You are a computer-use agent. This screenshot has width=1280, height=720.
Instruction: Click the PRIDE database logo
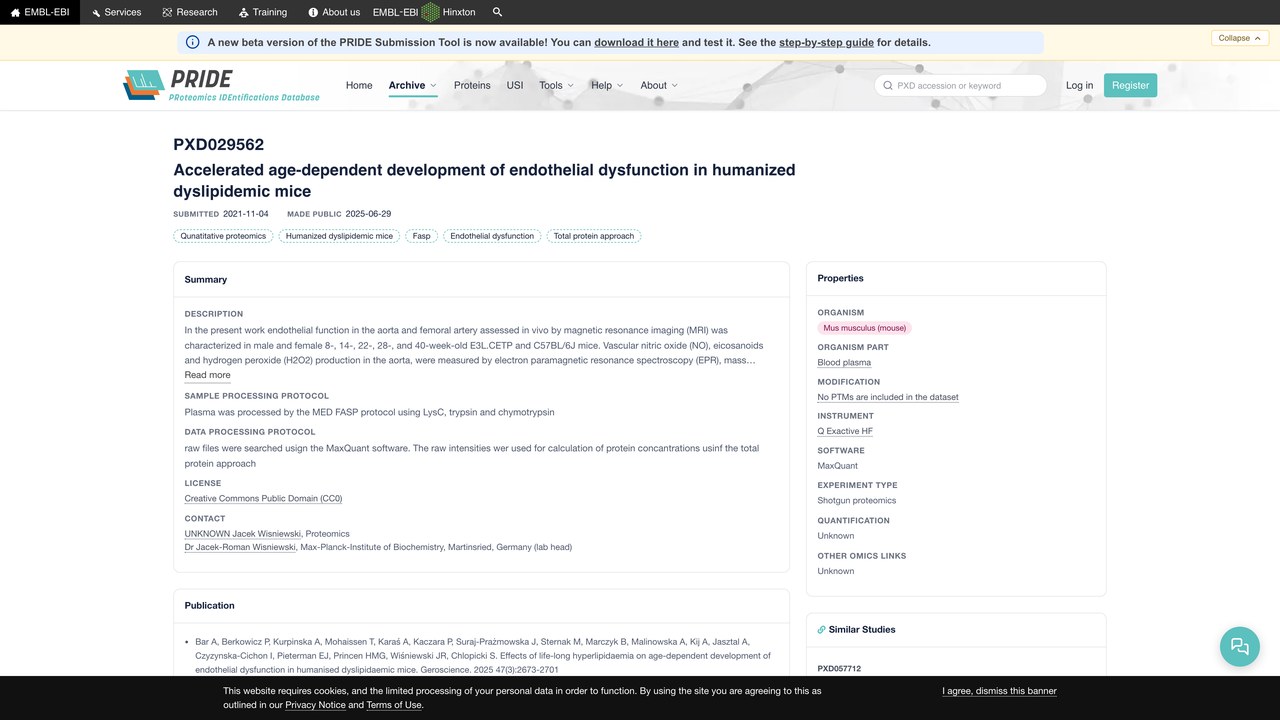pos(222,85)
